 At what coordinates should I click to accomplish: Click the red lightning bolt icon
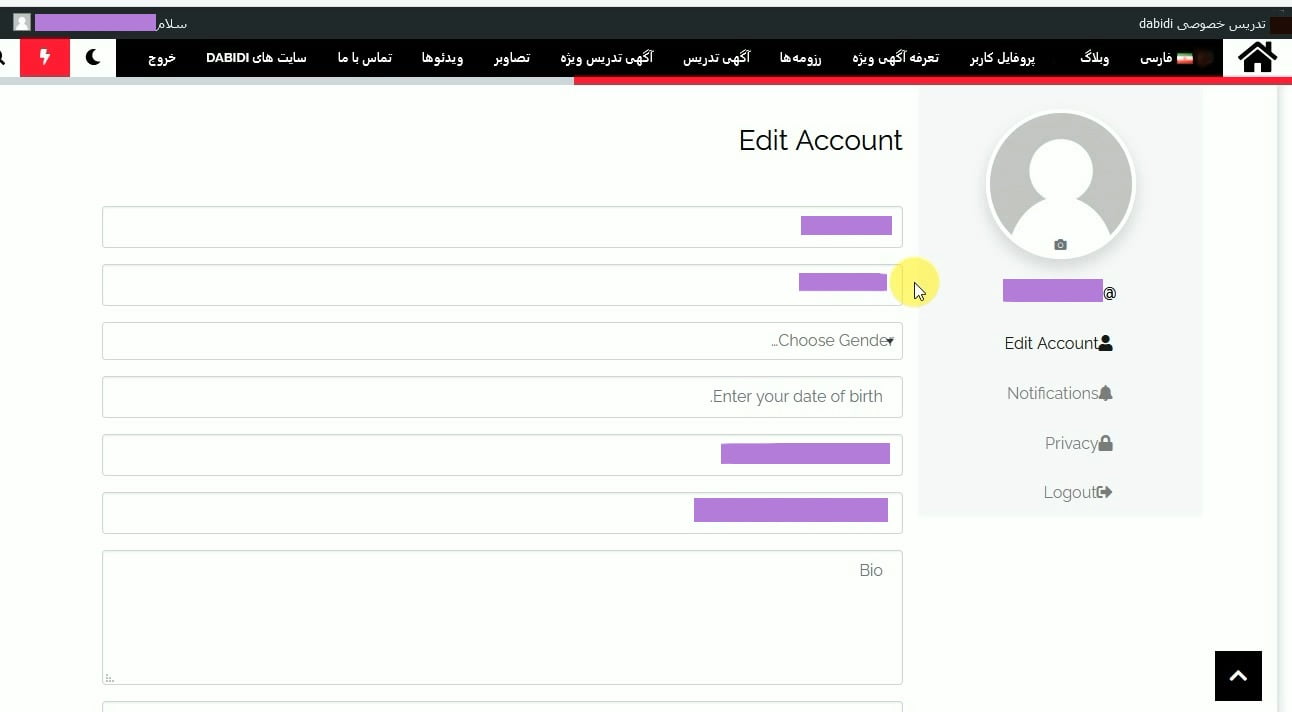pos(45,58)
